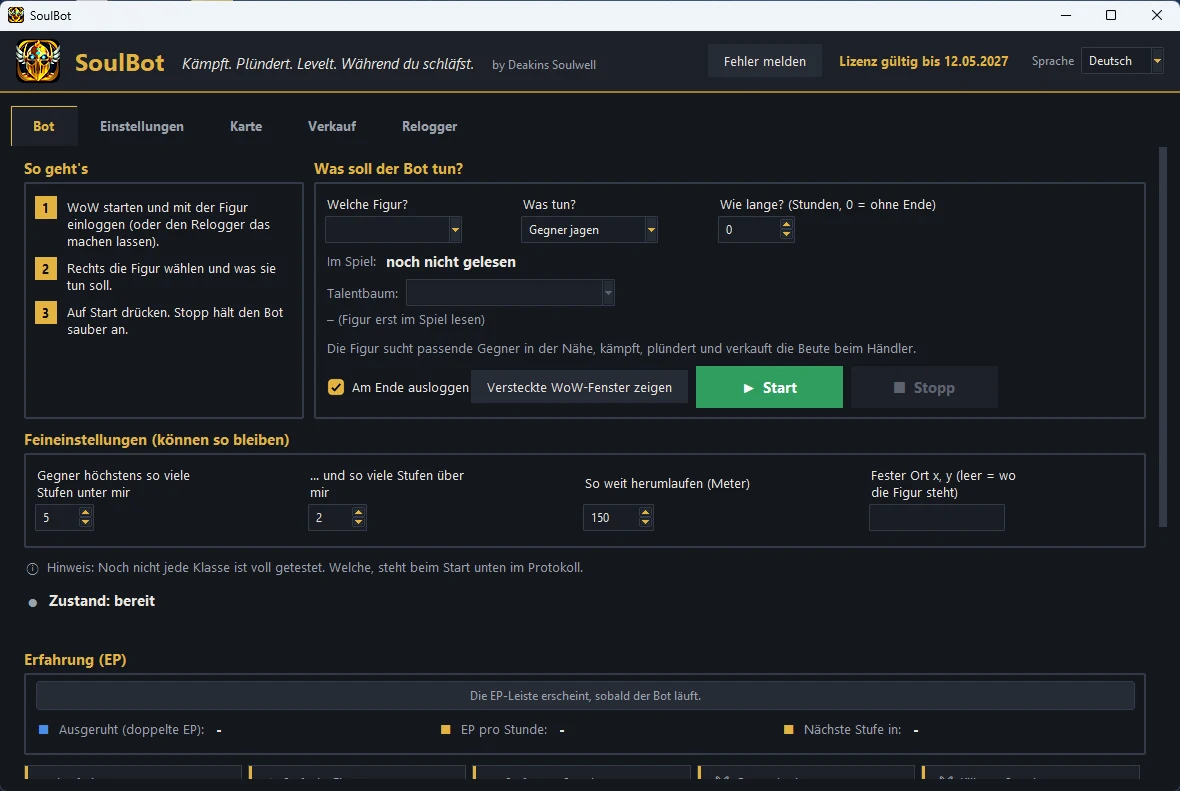Decrease levels under me spinner value
Image resolution: width=1180 pixels, height=791 pixels.
tap(85, 522)
